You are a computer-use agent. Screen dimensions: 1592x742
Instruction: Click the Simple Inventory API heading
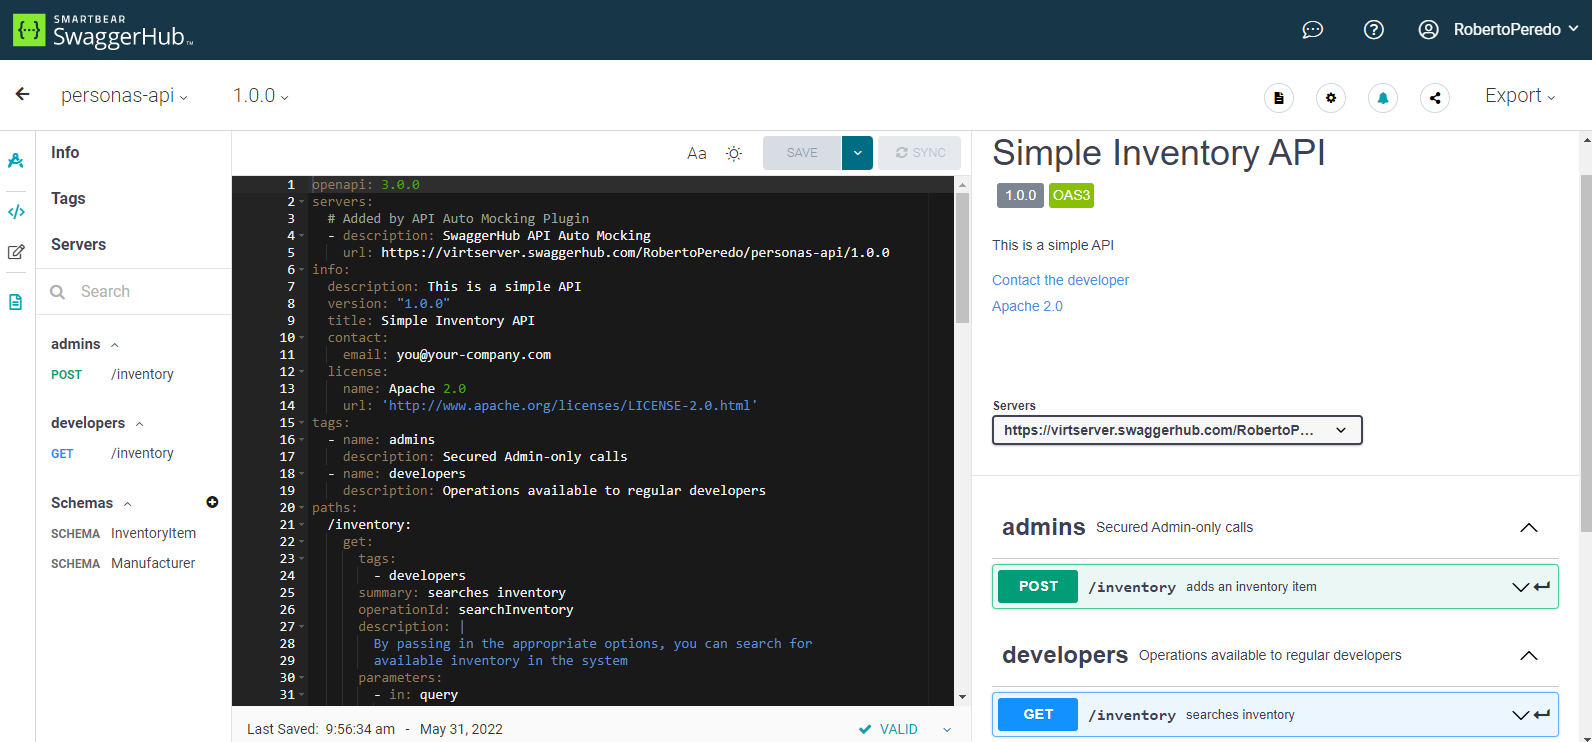click(x=1158, y=153)
